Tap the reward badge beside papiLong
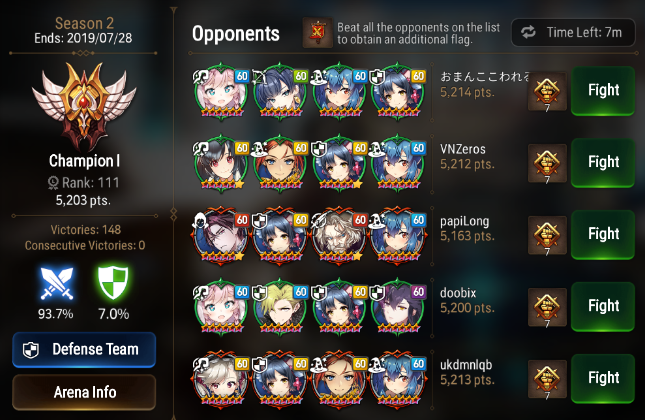Image resolution: width=645 pixels, height=420 pixels. pyautogui.click(x=547, y=235)
